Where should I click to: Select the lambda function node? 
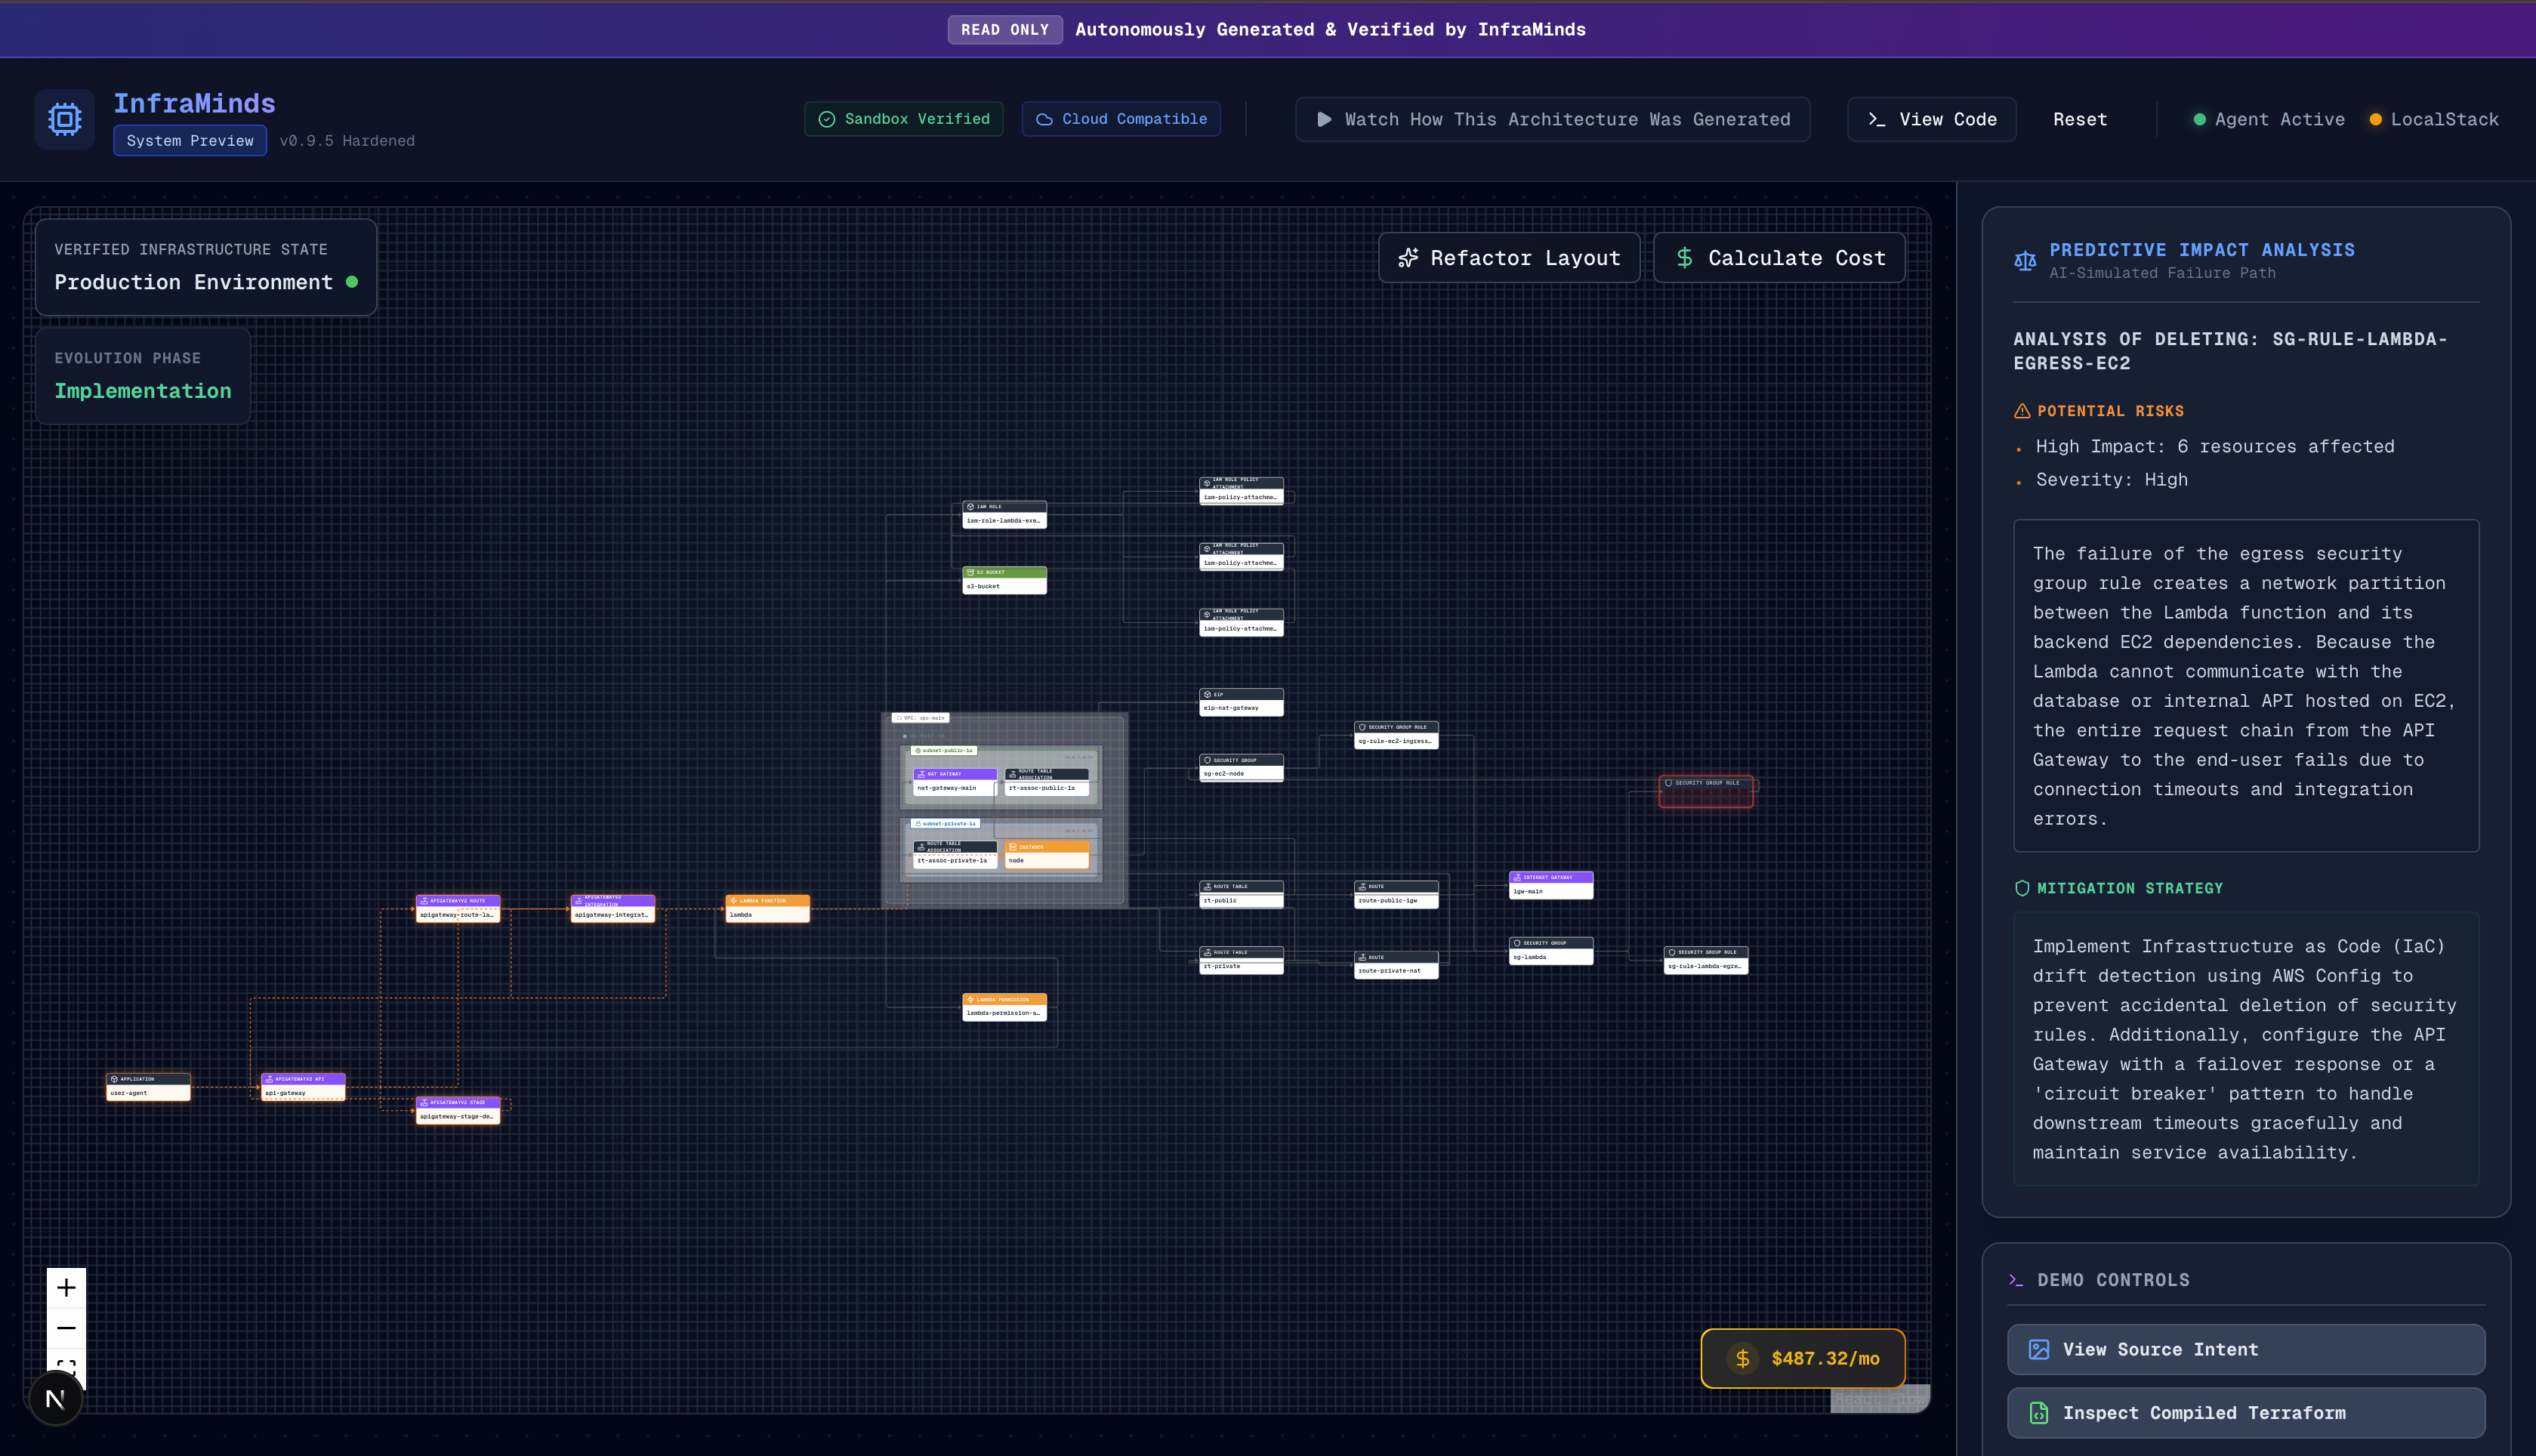click(x=767, y=908)
